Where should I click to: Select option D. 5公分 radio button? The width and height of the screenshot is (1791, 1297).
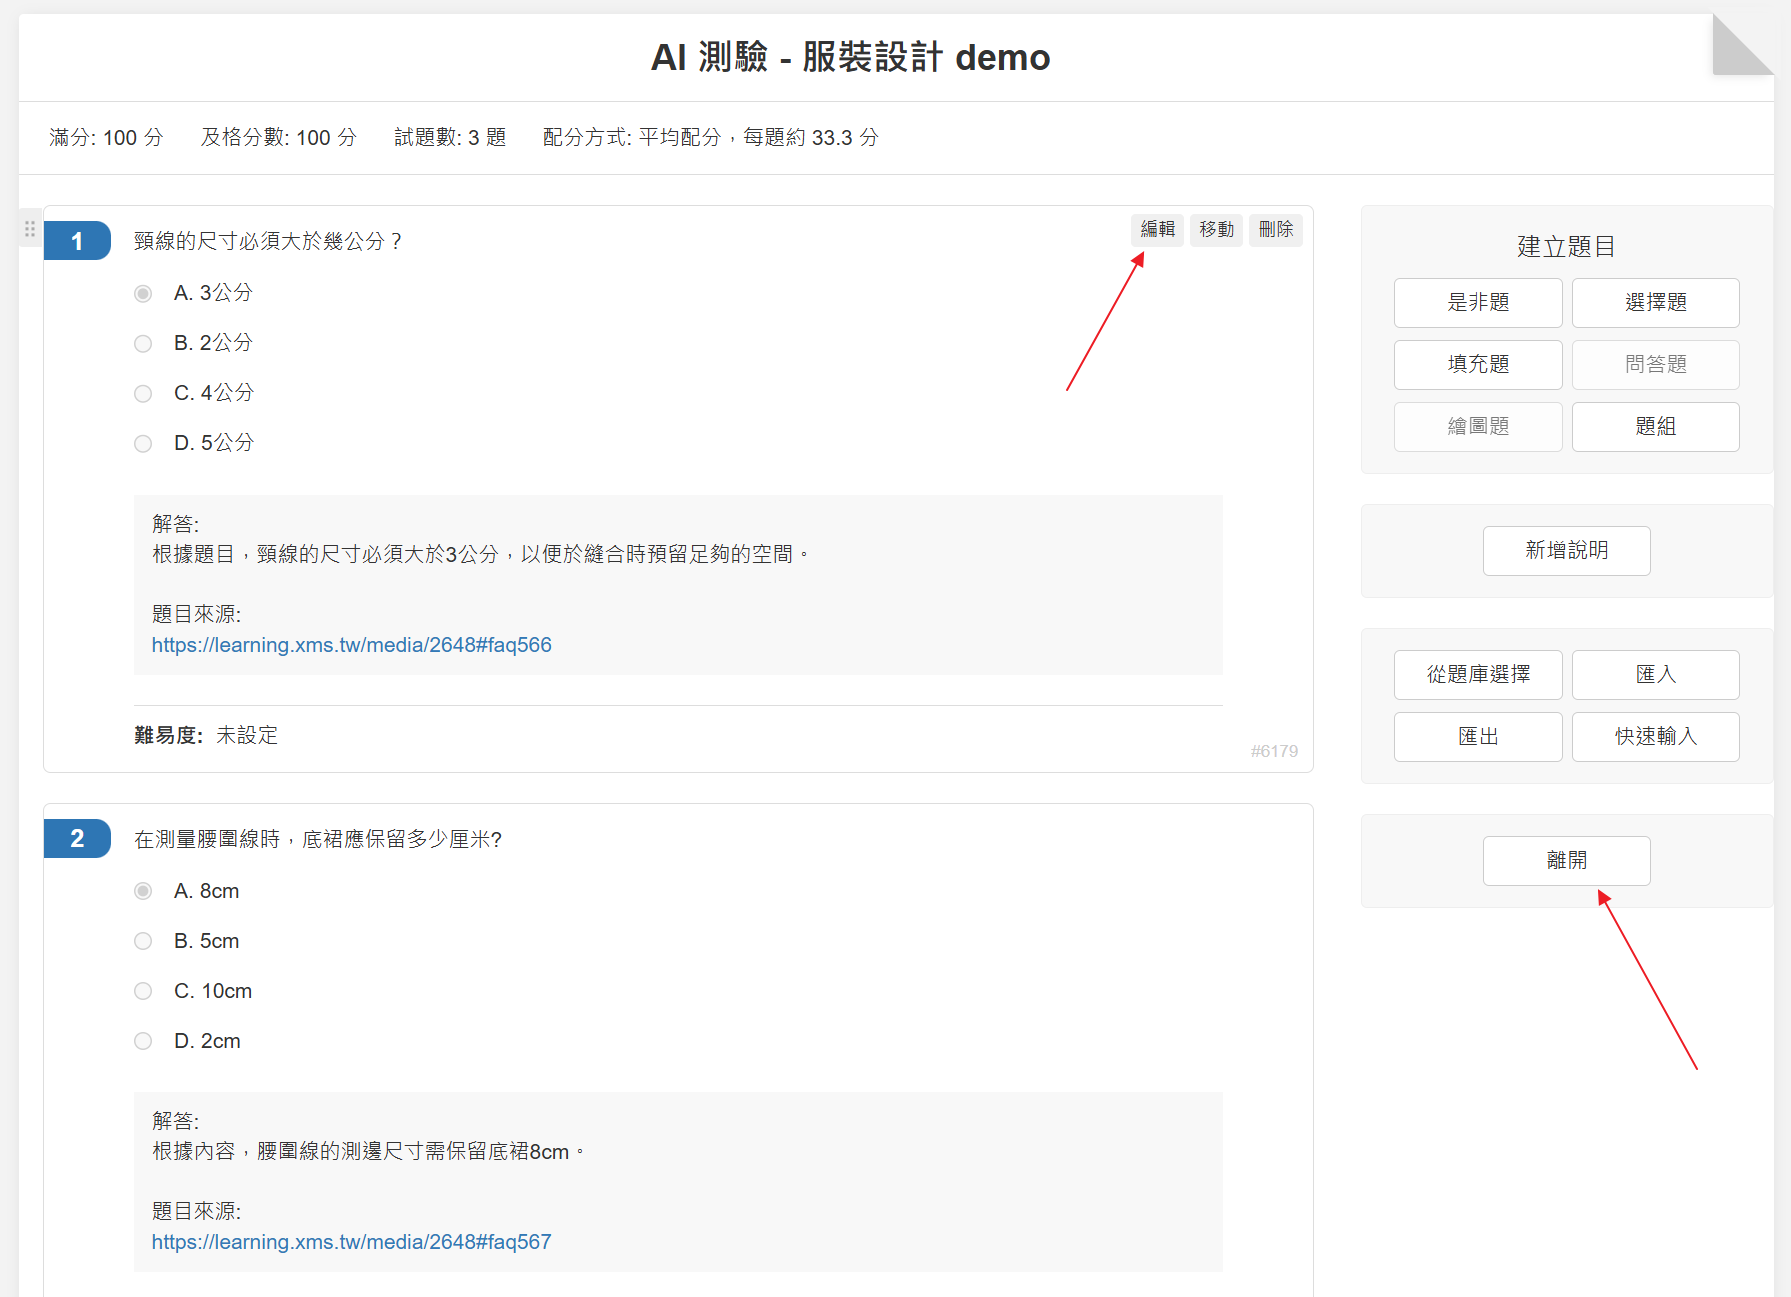coord(143,443)
